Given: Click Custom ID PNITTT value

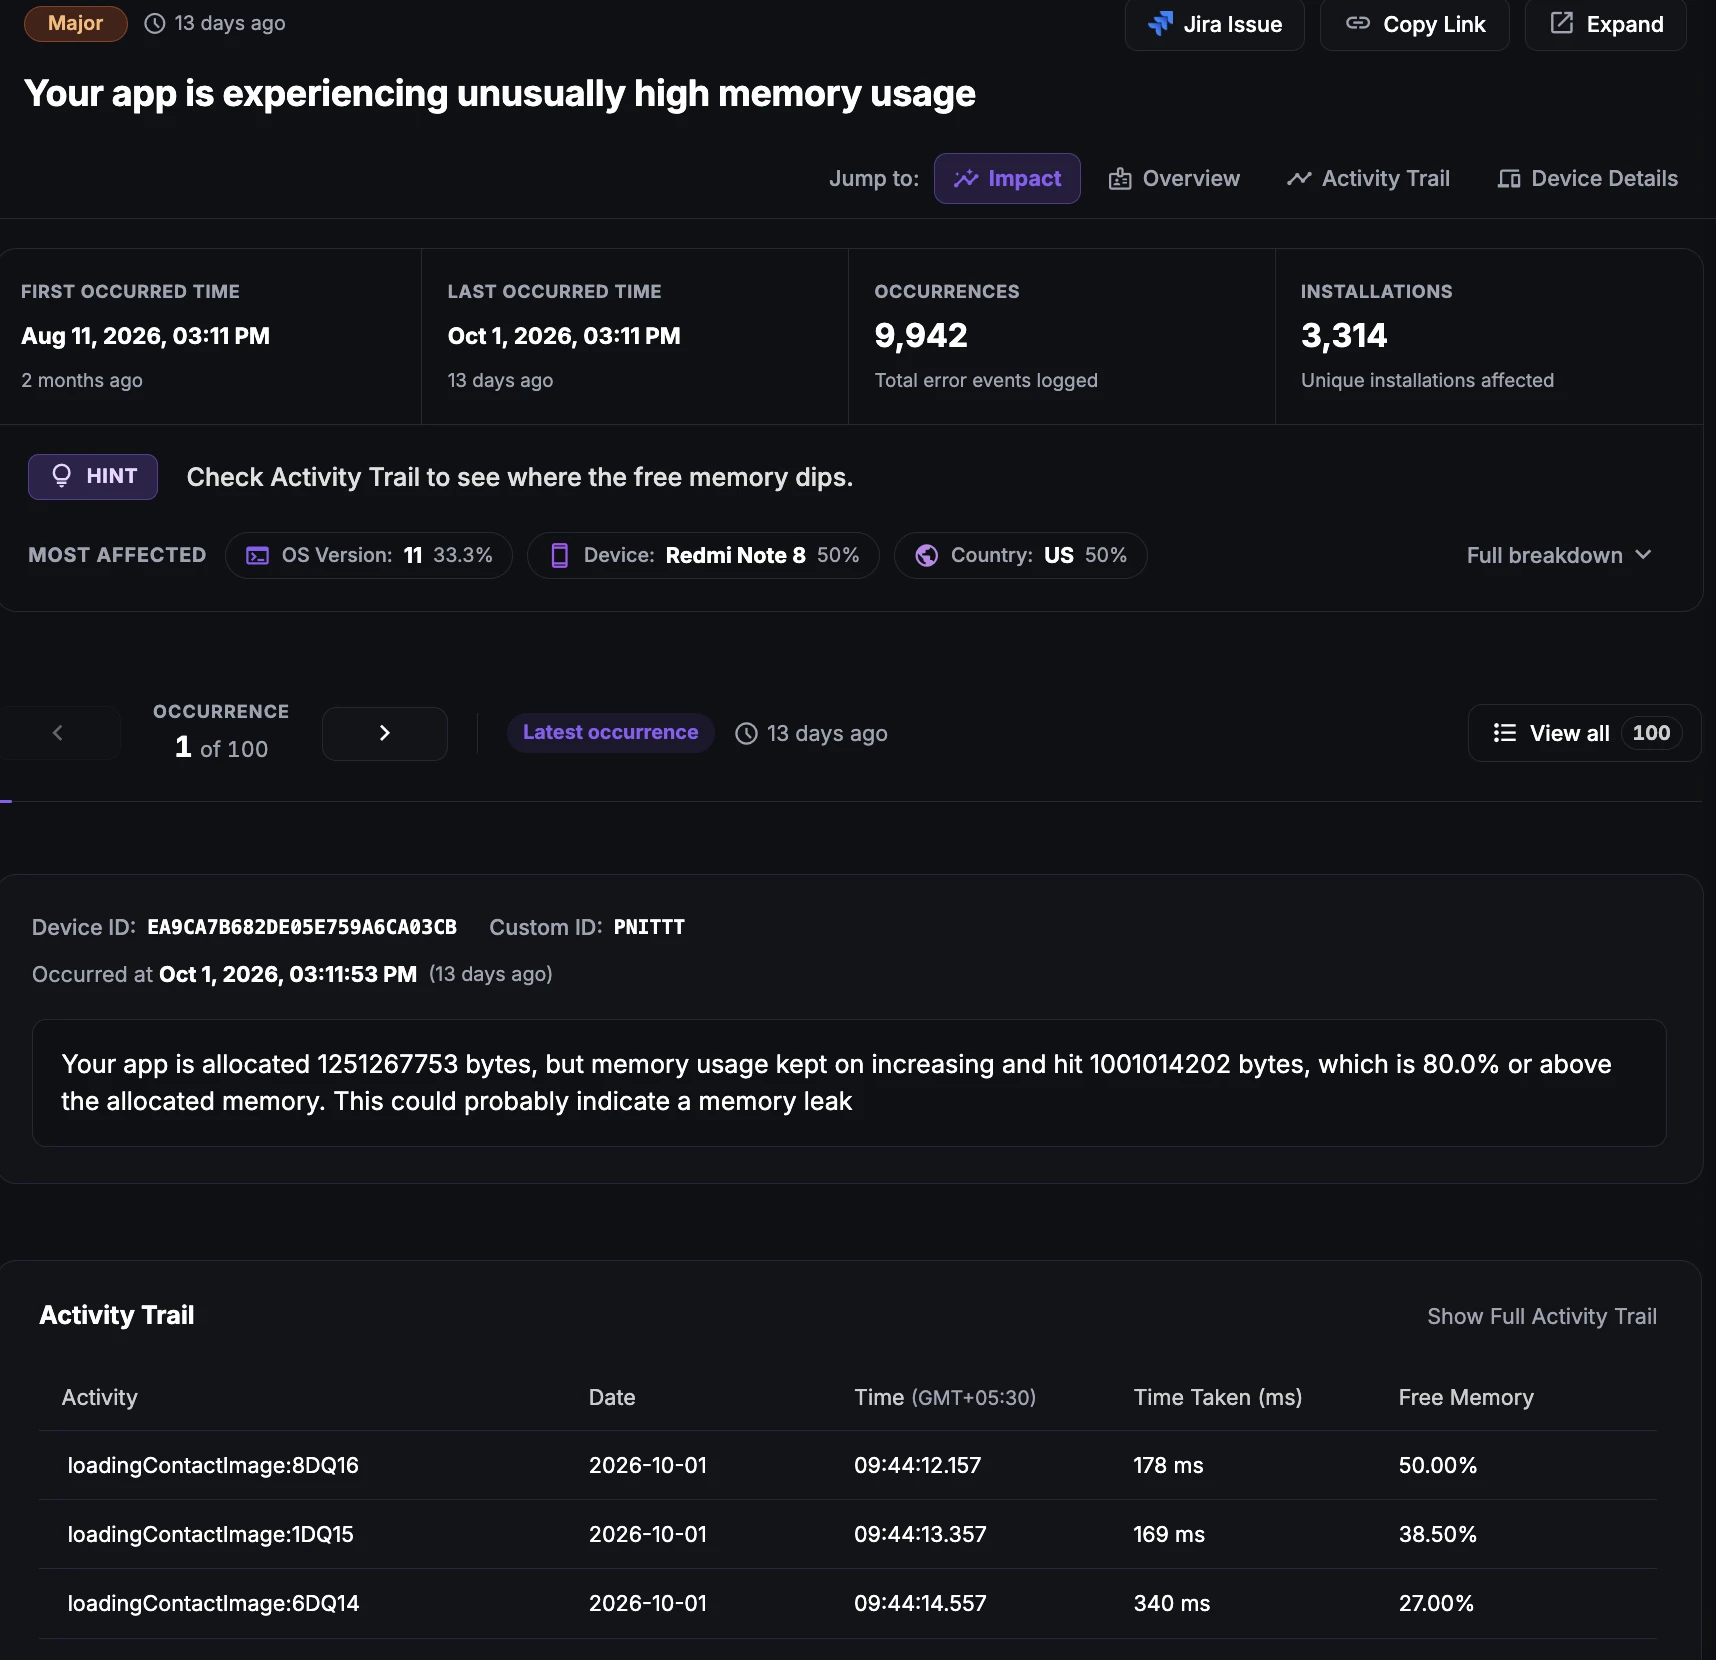Looking at the screenshot, I should [x=649, y=927].
